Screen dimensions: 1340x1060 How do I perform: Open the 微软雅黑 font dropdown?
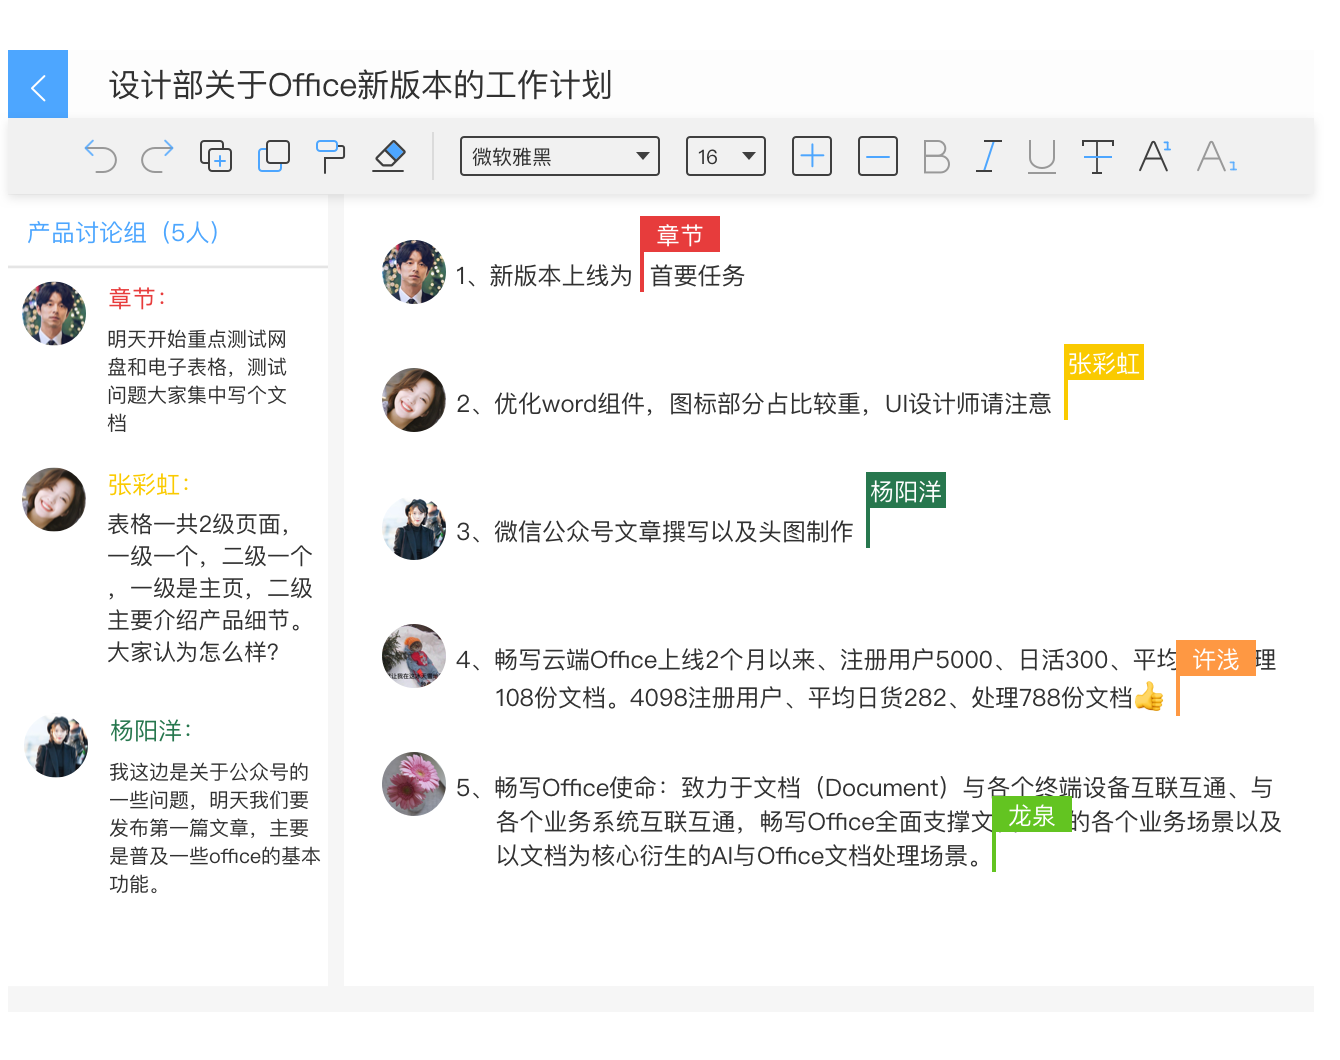coord(560,156)
